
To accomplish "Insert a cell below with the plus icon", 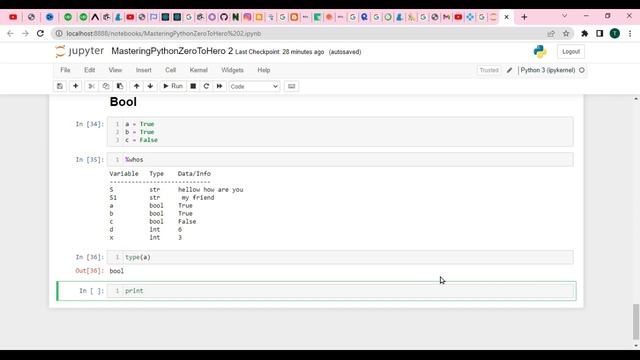I will coord(76,86).
